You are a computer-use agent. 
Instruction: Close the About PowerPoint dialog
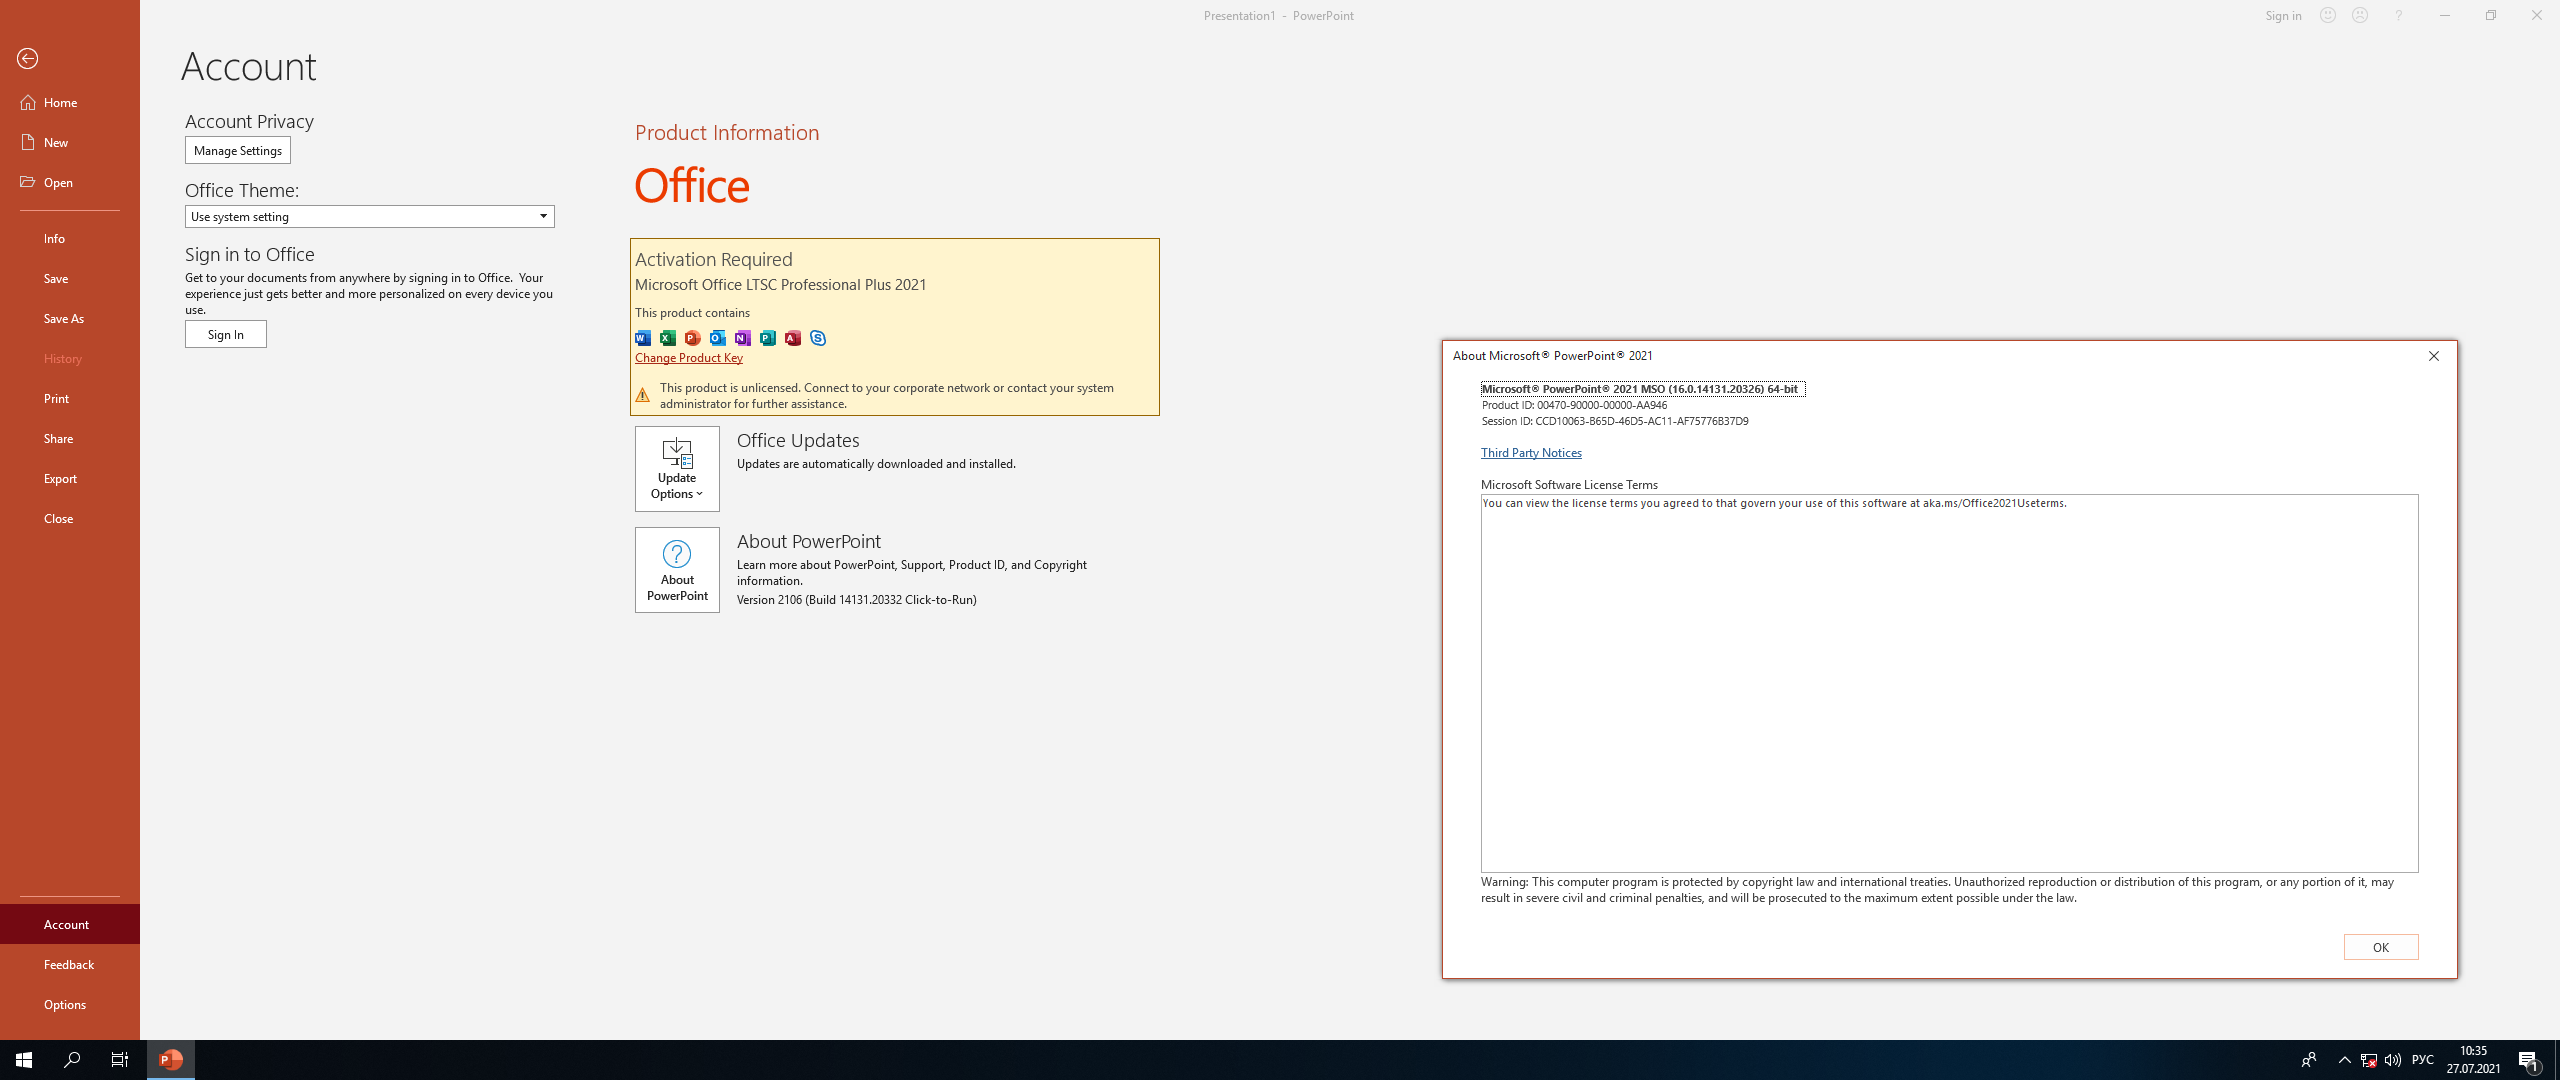pyautogui.click(x=2434, y=356)
